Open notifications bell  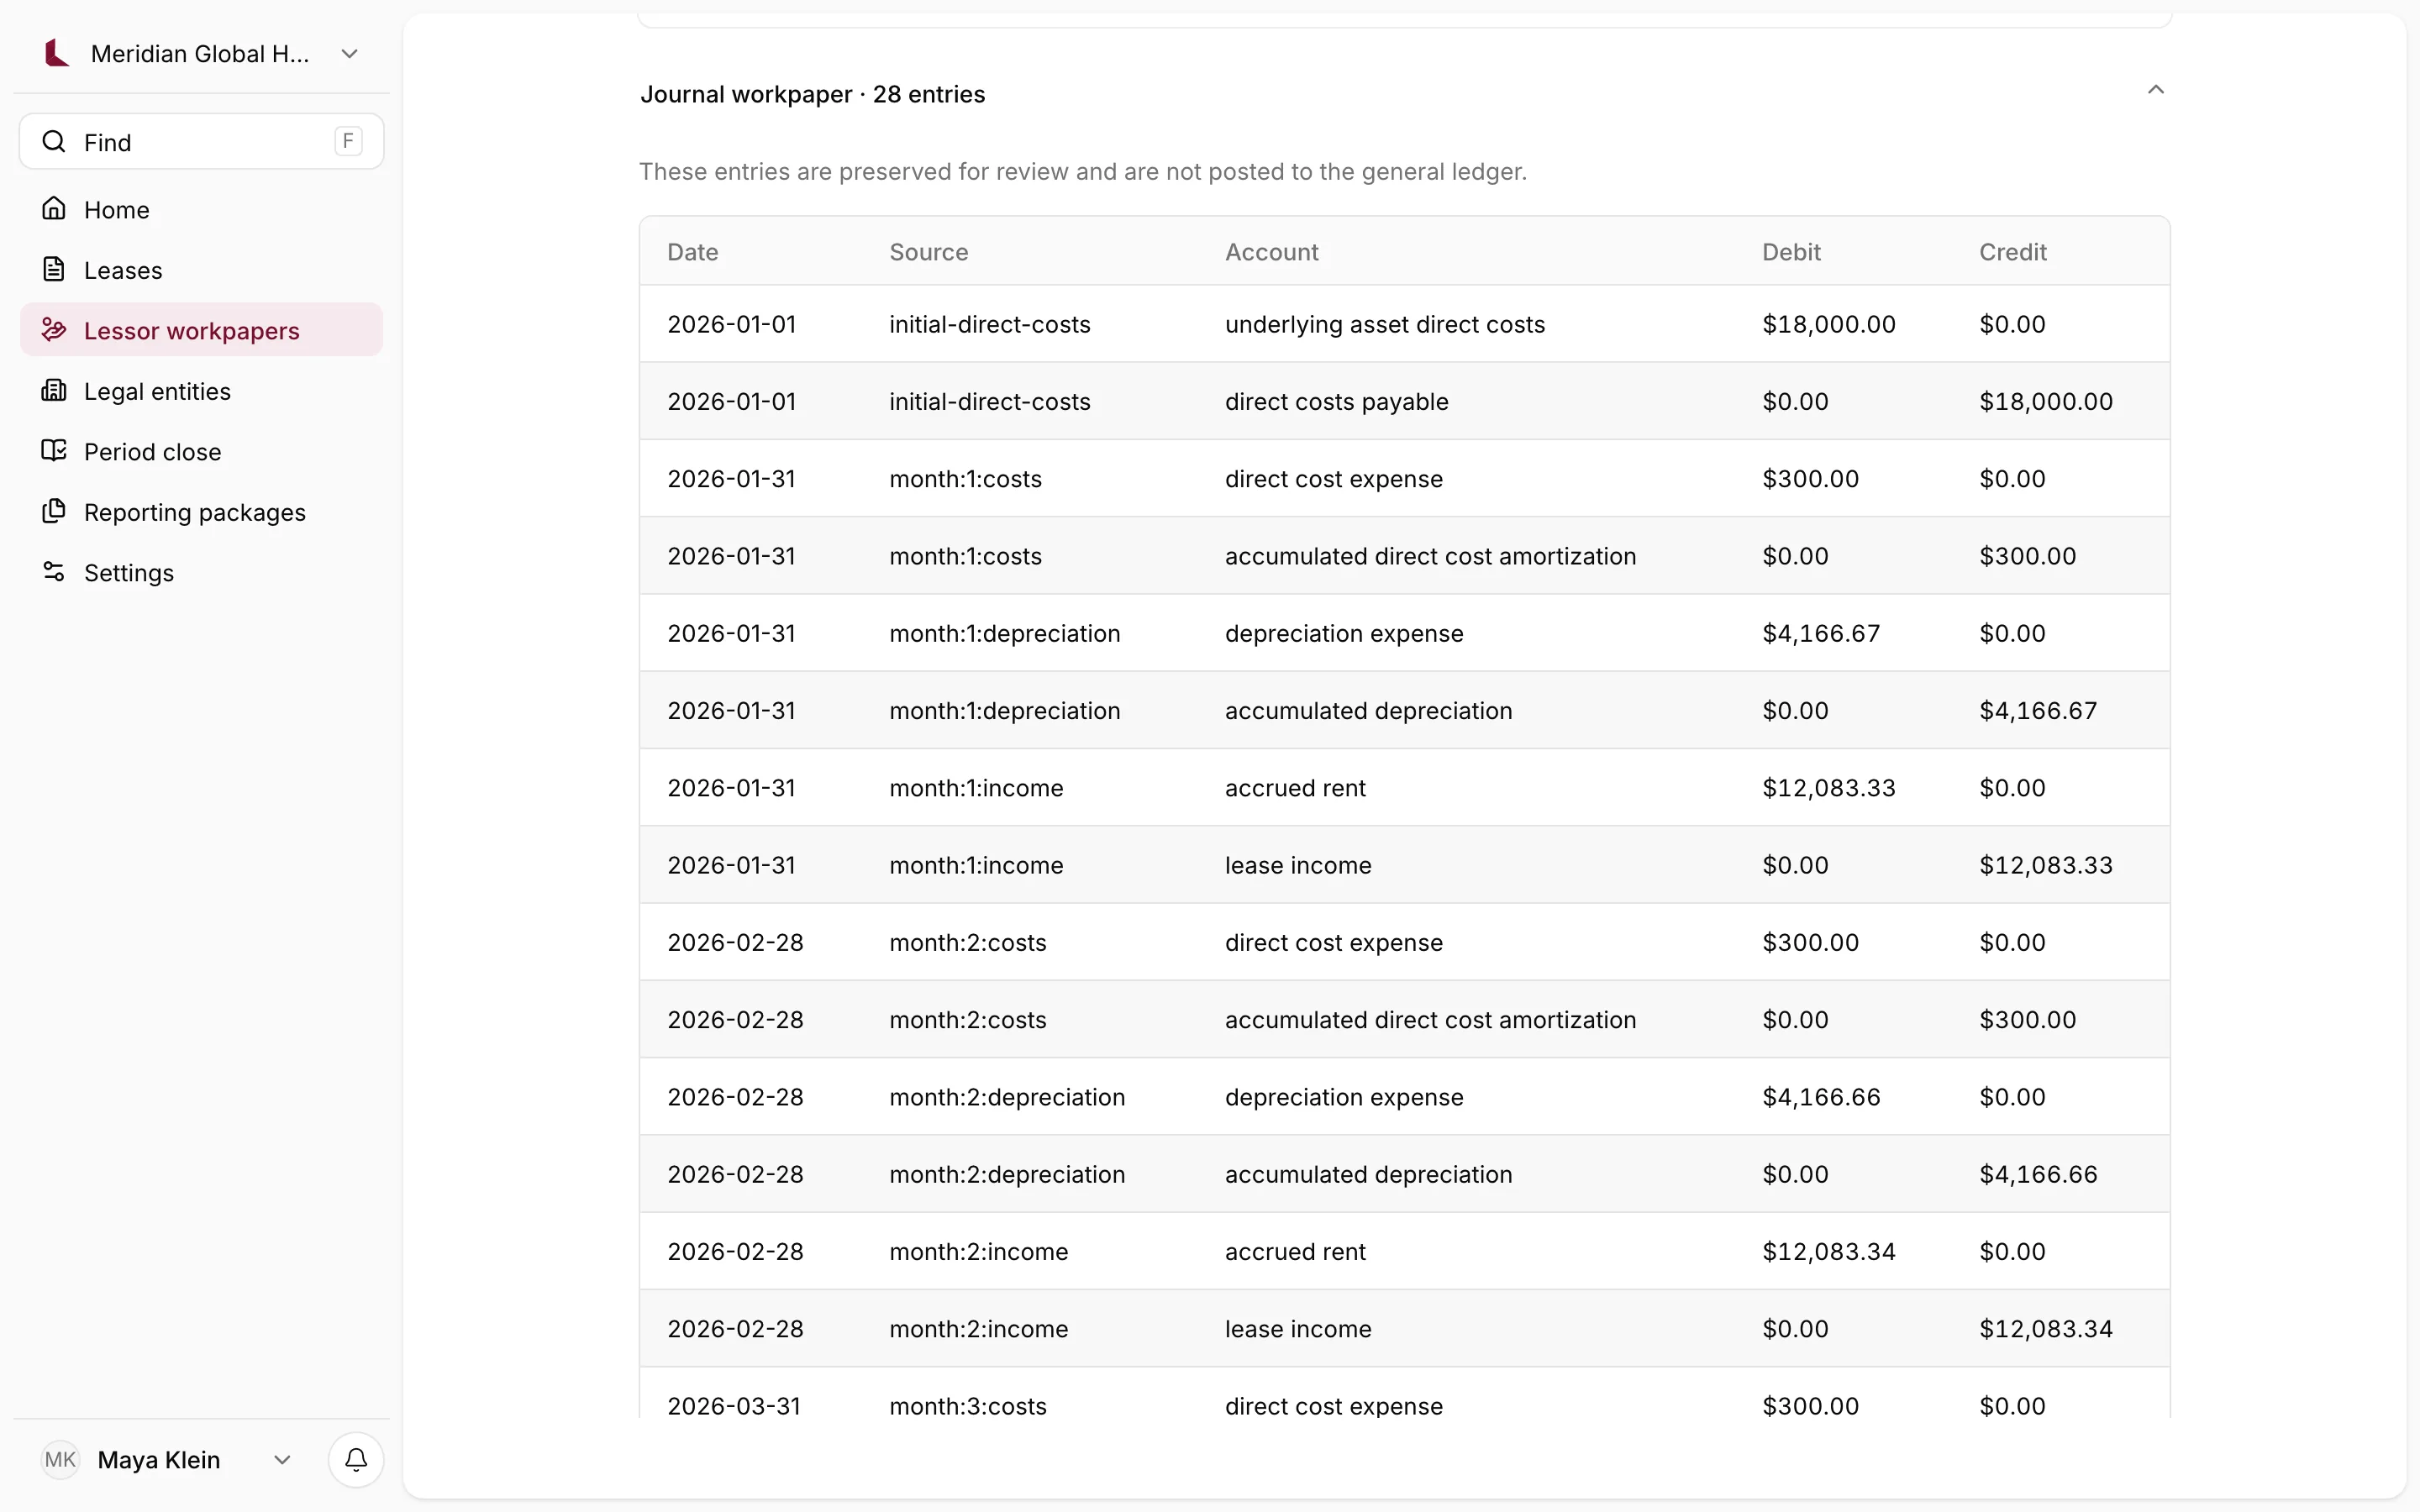coord(356,1460)
